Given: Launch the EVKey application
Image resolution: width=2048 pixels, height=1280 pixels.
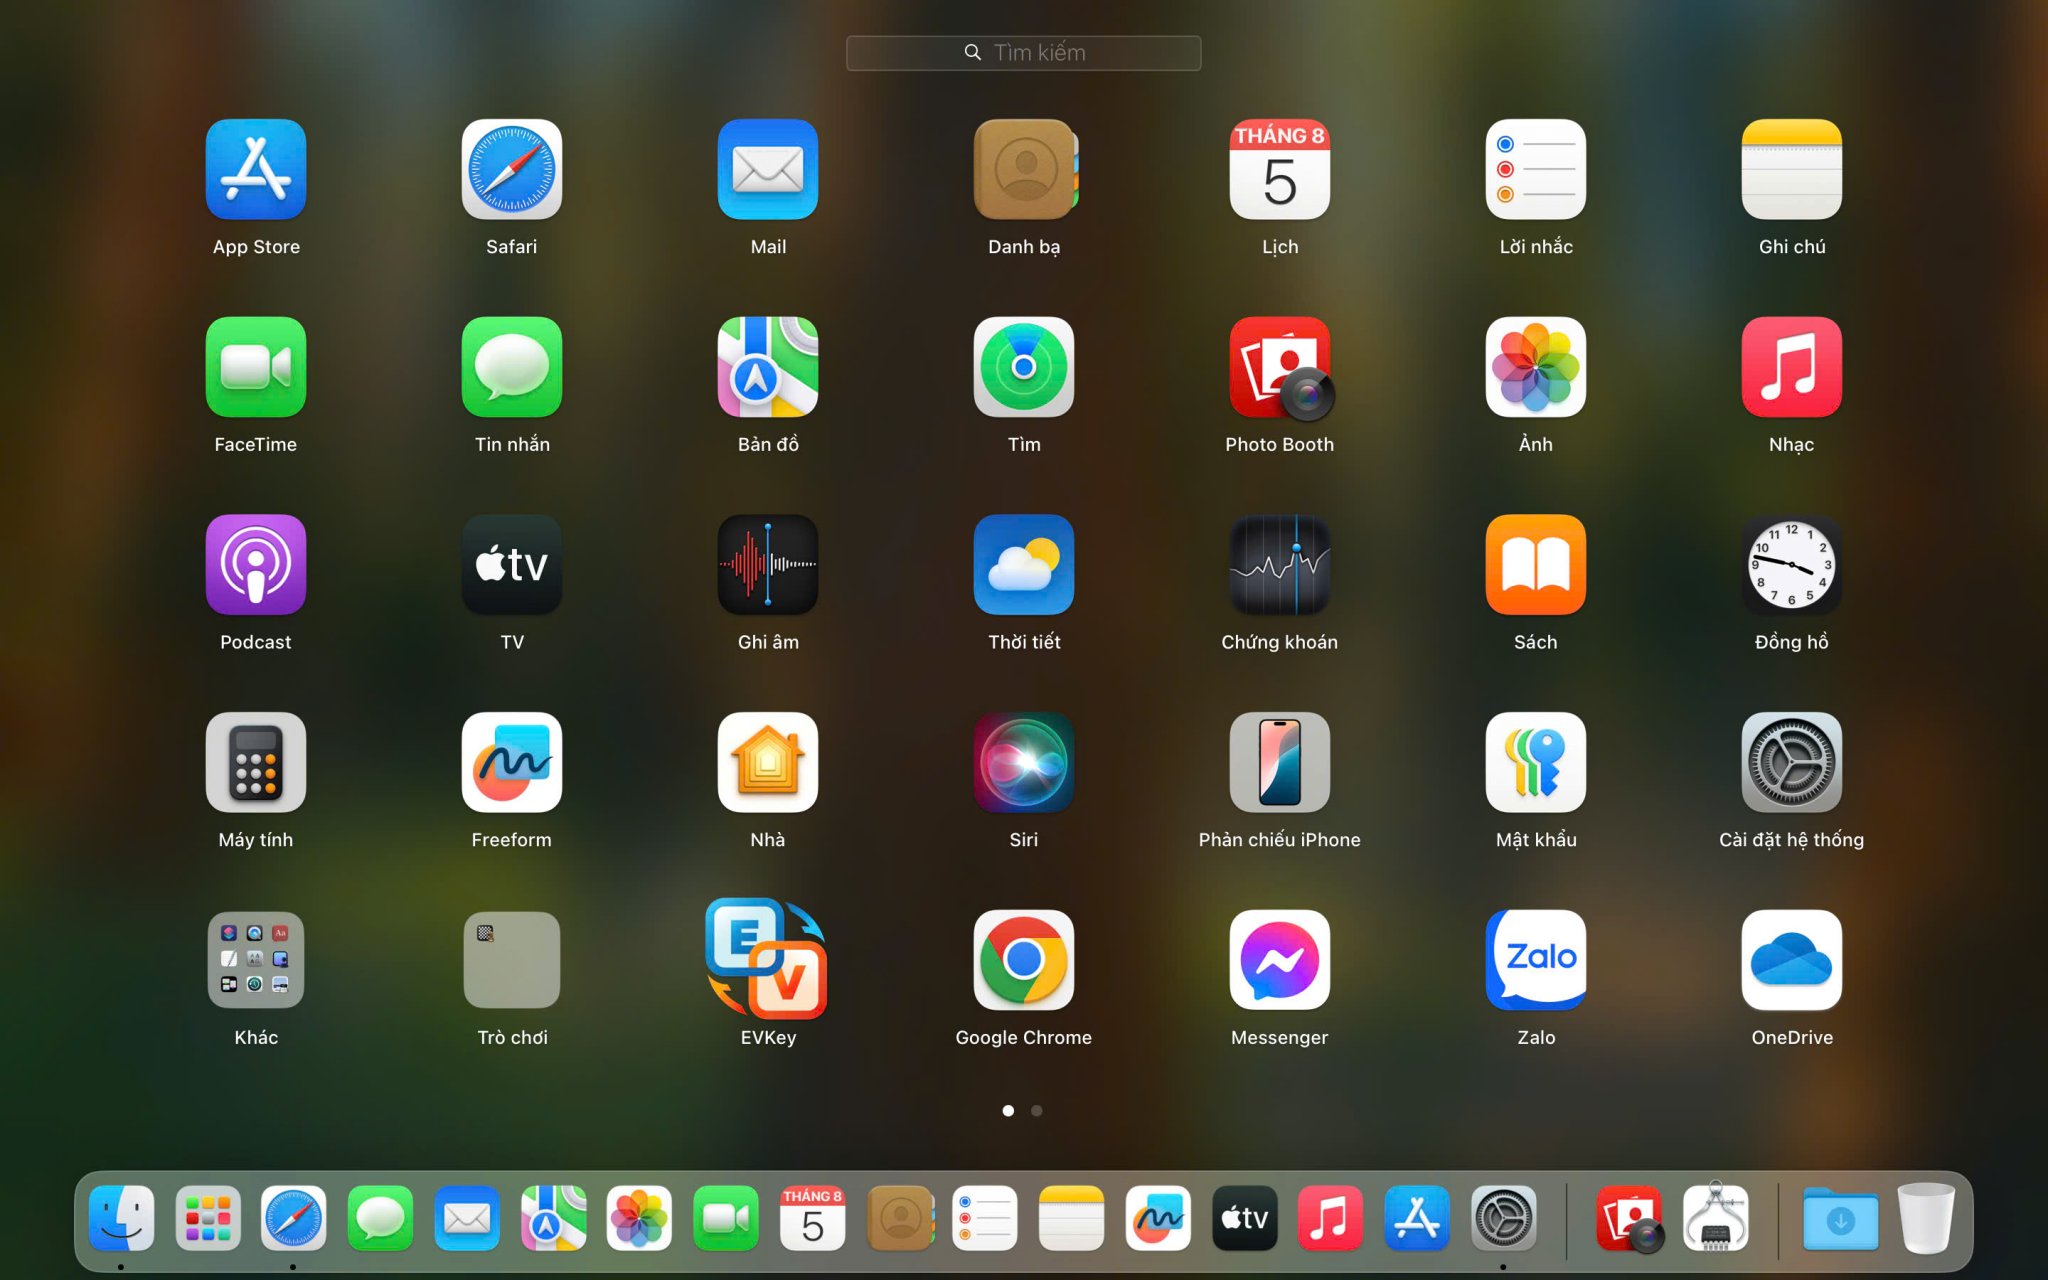Looking at the screenshot, I should pos(767,960).
